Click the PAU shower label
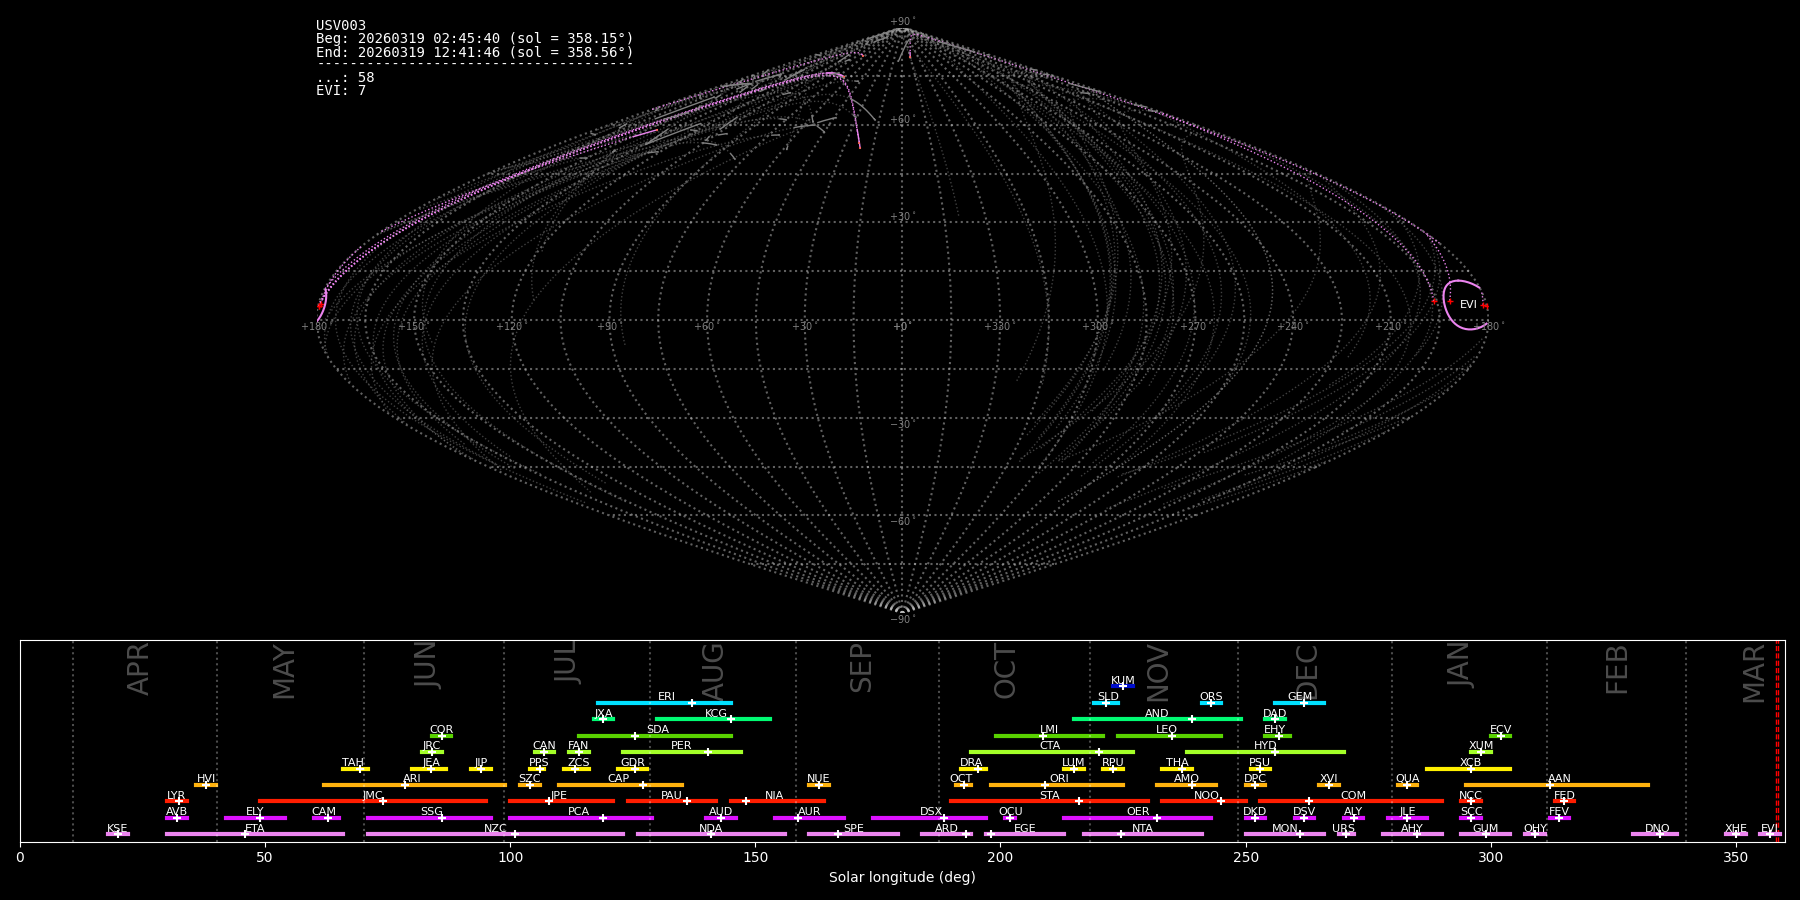The width and height of the screenshot is (1800, 900). 671,796
